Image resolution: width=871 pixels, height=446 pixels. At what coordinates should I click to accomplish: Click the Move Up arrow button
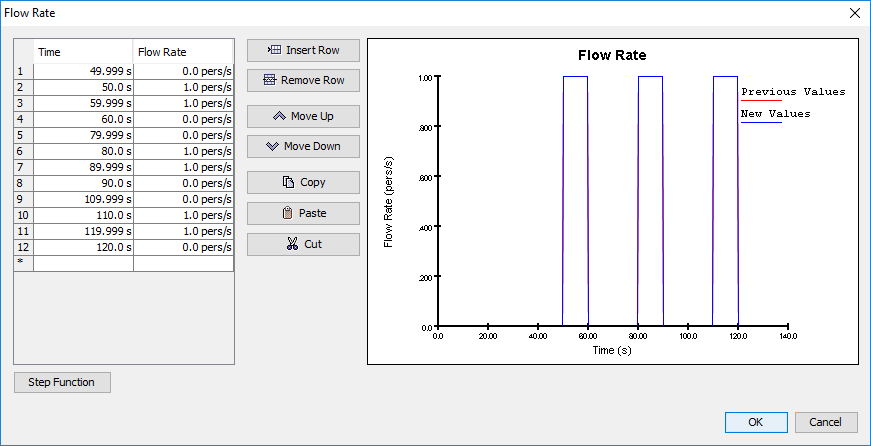click(x=303, y=116)
